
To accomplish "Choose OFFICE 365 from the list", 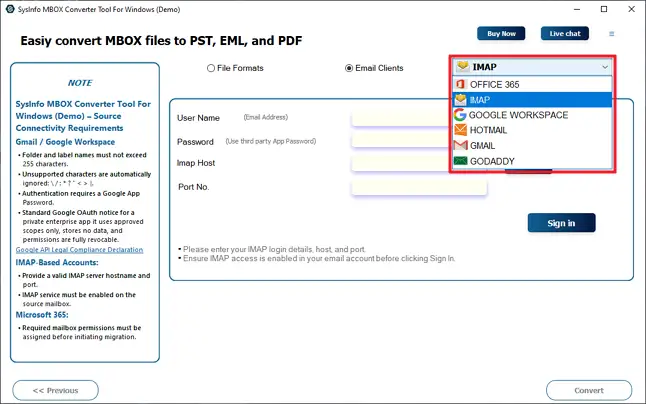I will coord(532,84).
